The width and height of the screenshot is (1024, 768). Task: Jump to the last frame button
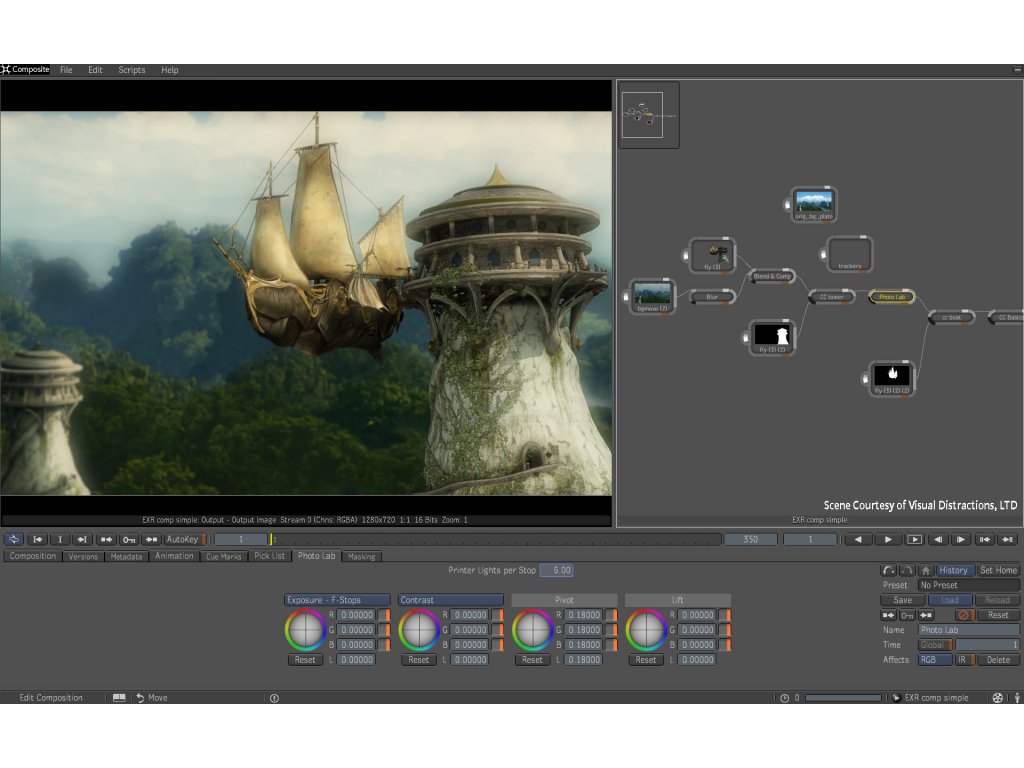pos(1008,539)
